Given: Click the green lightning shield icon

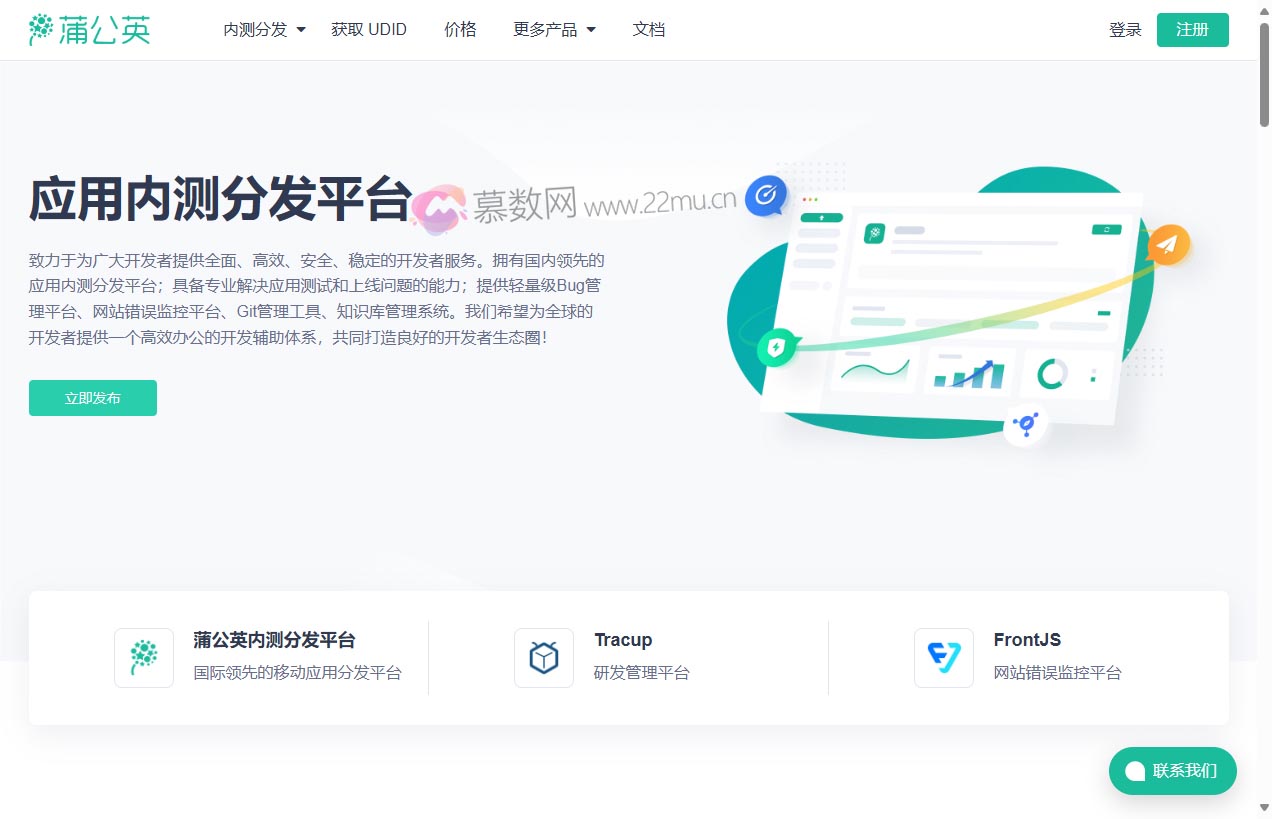Looking at the screenshot, I should click(777, 347).
